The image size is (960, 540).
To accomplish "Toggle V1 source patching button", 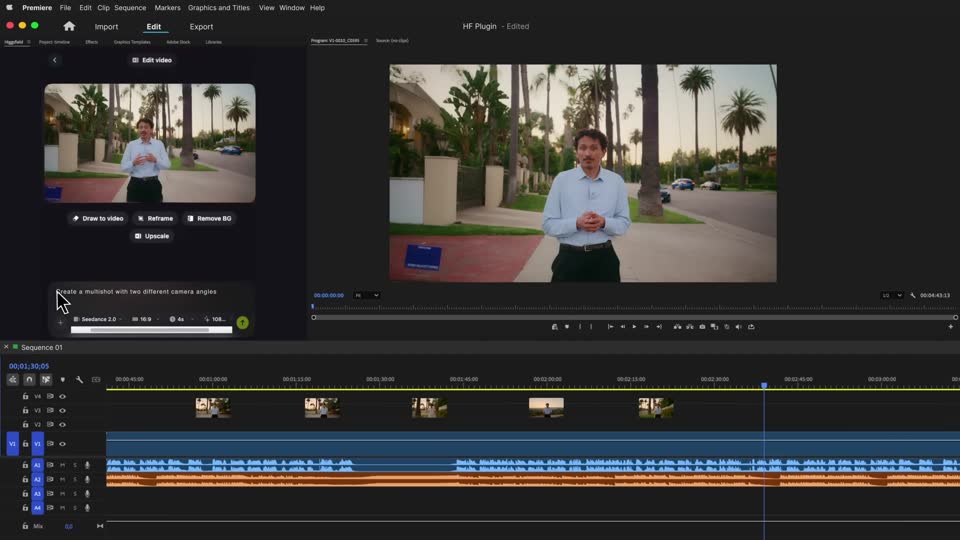I will pyautogui.click(x=12, y=444).
